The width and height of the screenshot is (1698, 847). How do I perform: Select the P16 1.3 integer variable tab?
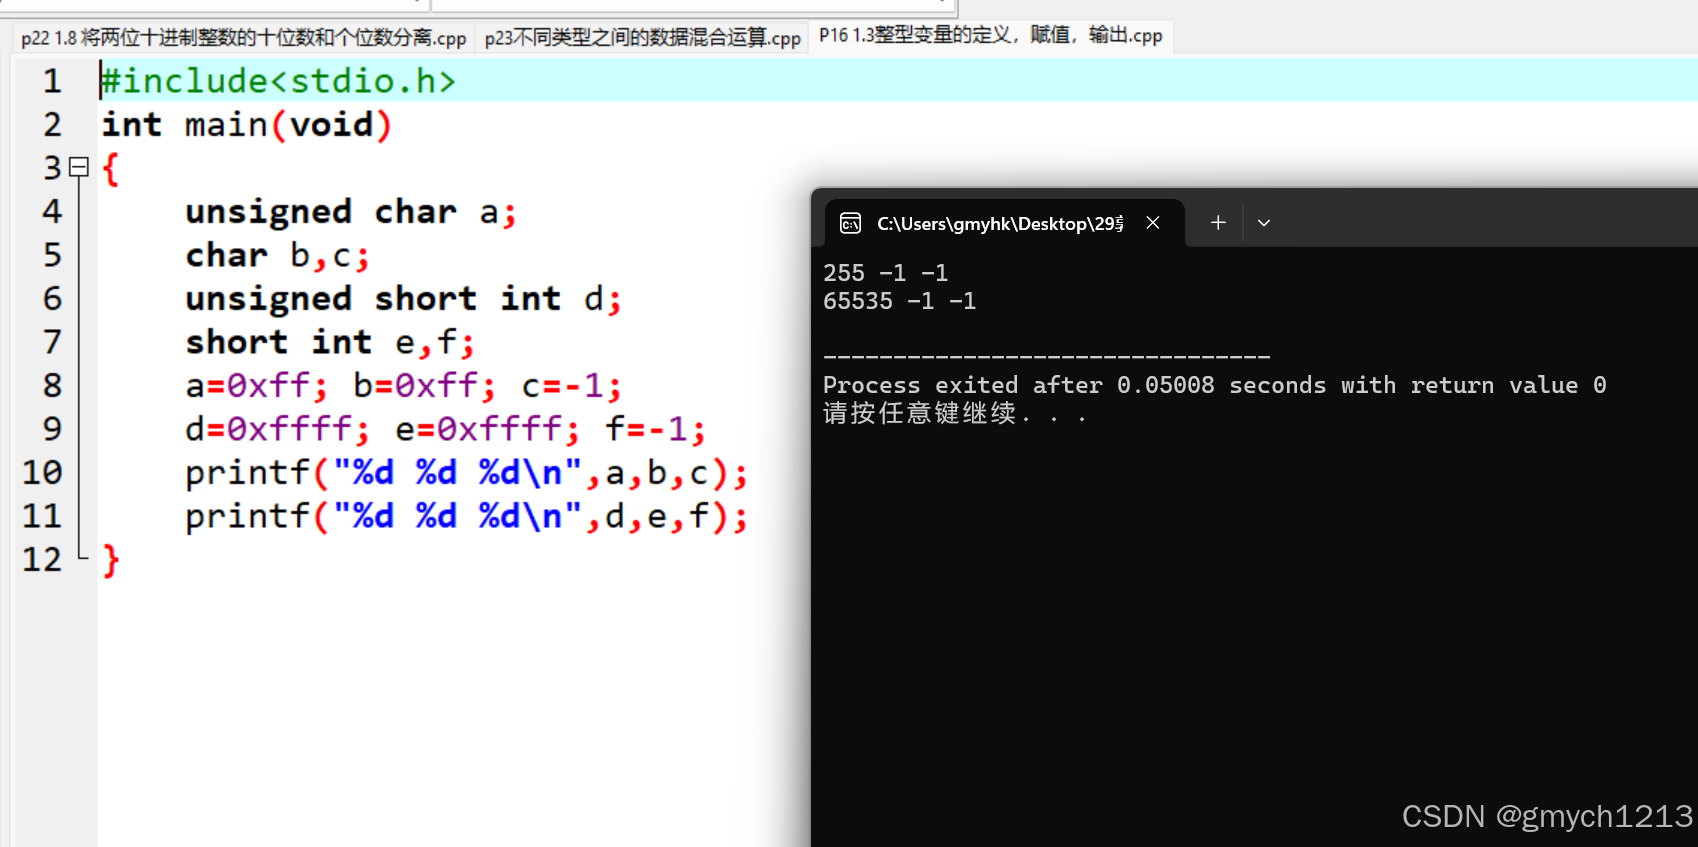(x=990, y=35)
